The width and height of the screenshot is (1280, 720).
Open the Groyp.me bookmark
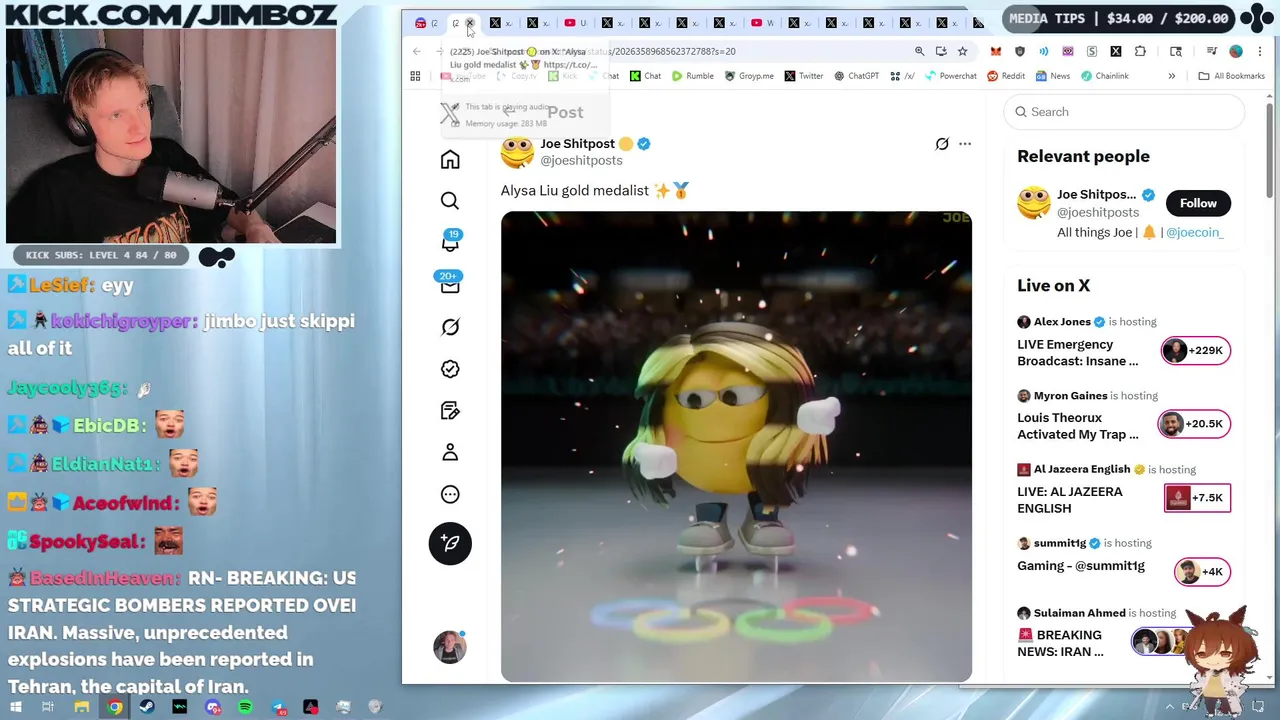click(x=749, y=76)
